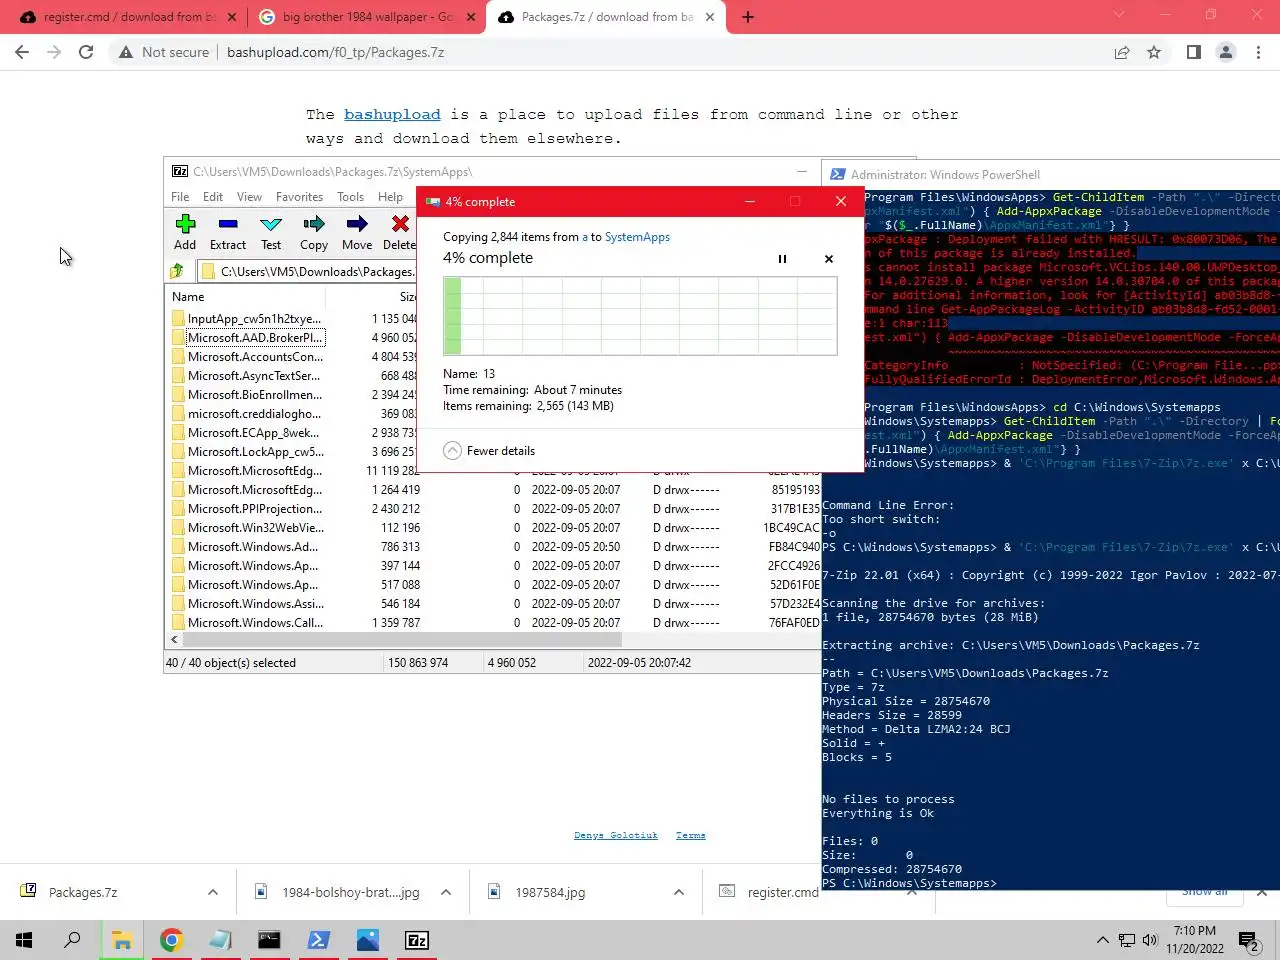This screenshot has width=1280, height=960.
Task: Click the Copy icon in 7-Zip toolbar
Action: [x=314, y=232]
